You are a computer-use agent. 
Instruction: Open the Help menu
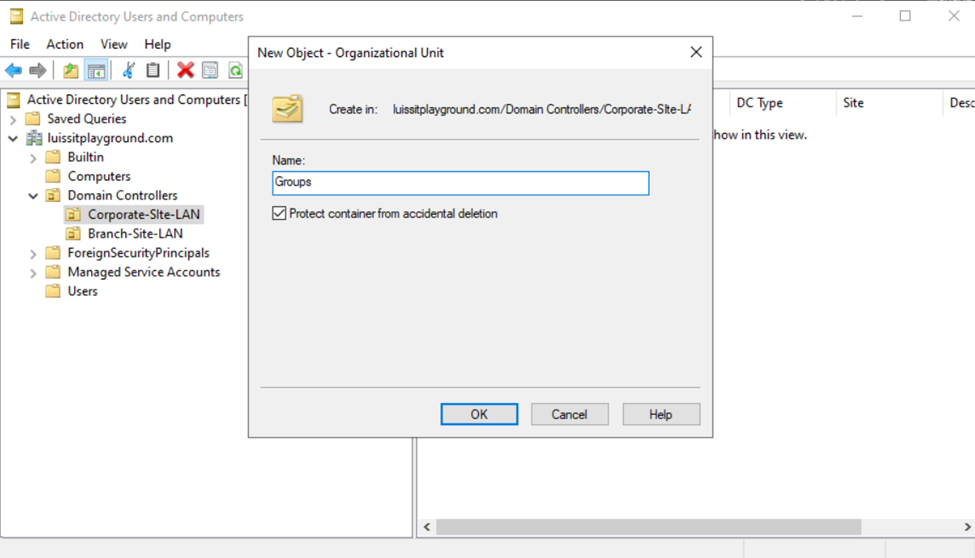tap(157, 44)
